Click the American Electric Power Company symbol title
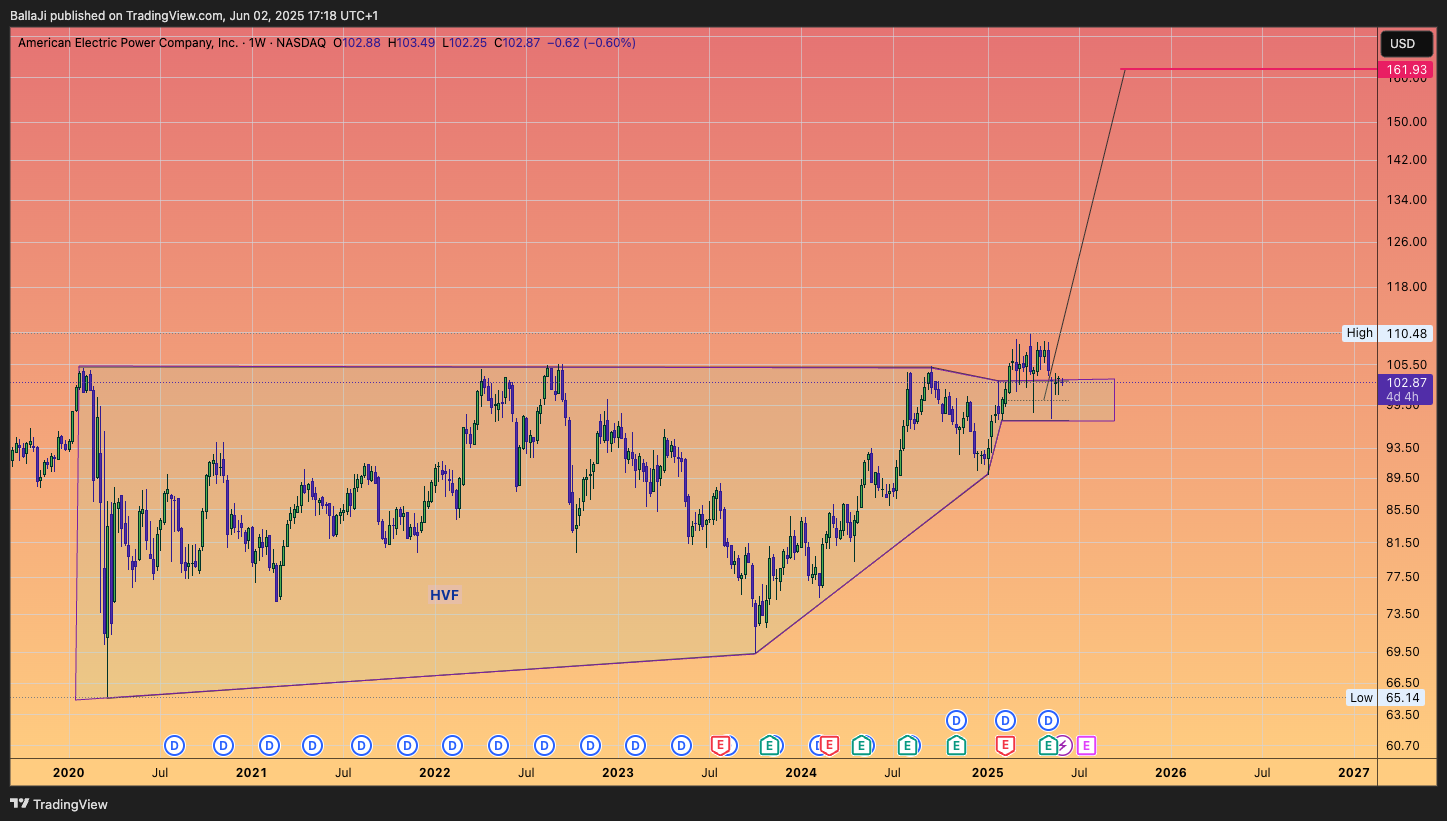The image size is (1447, 821). pos(128,43)
